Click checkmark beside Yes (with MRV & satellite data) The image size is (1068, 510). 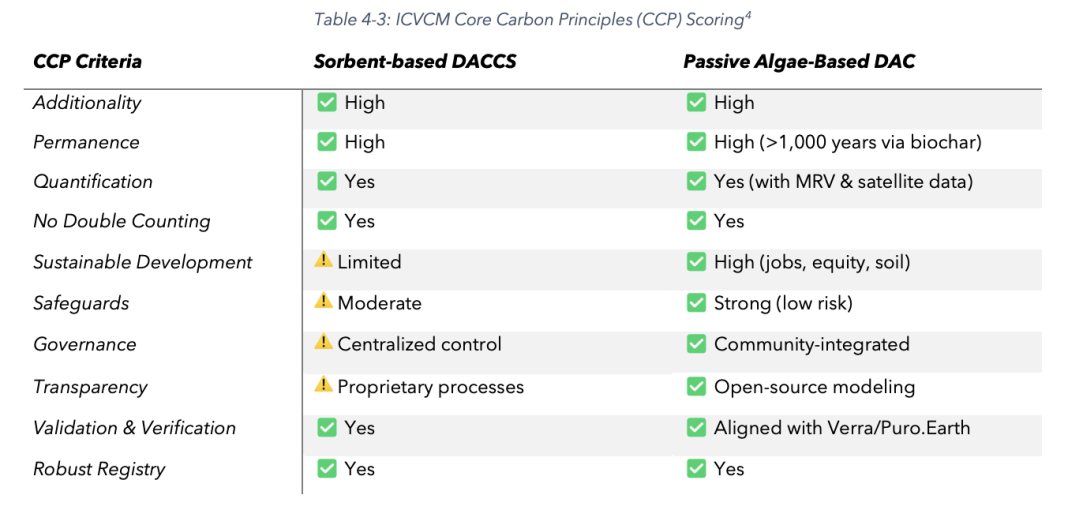[696, 181]
